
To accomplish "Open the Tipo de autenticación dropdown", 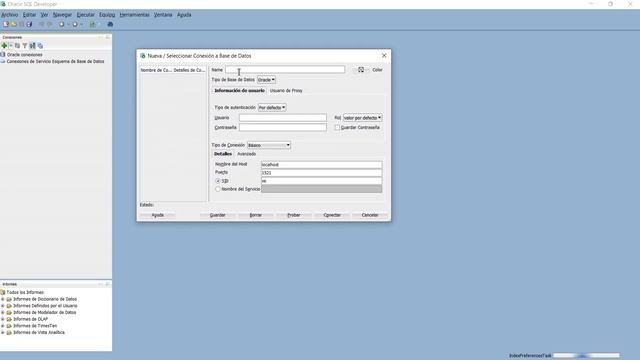I will 272,107.
